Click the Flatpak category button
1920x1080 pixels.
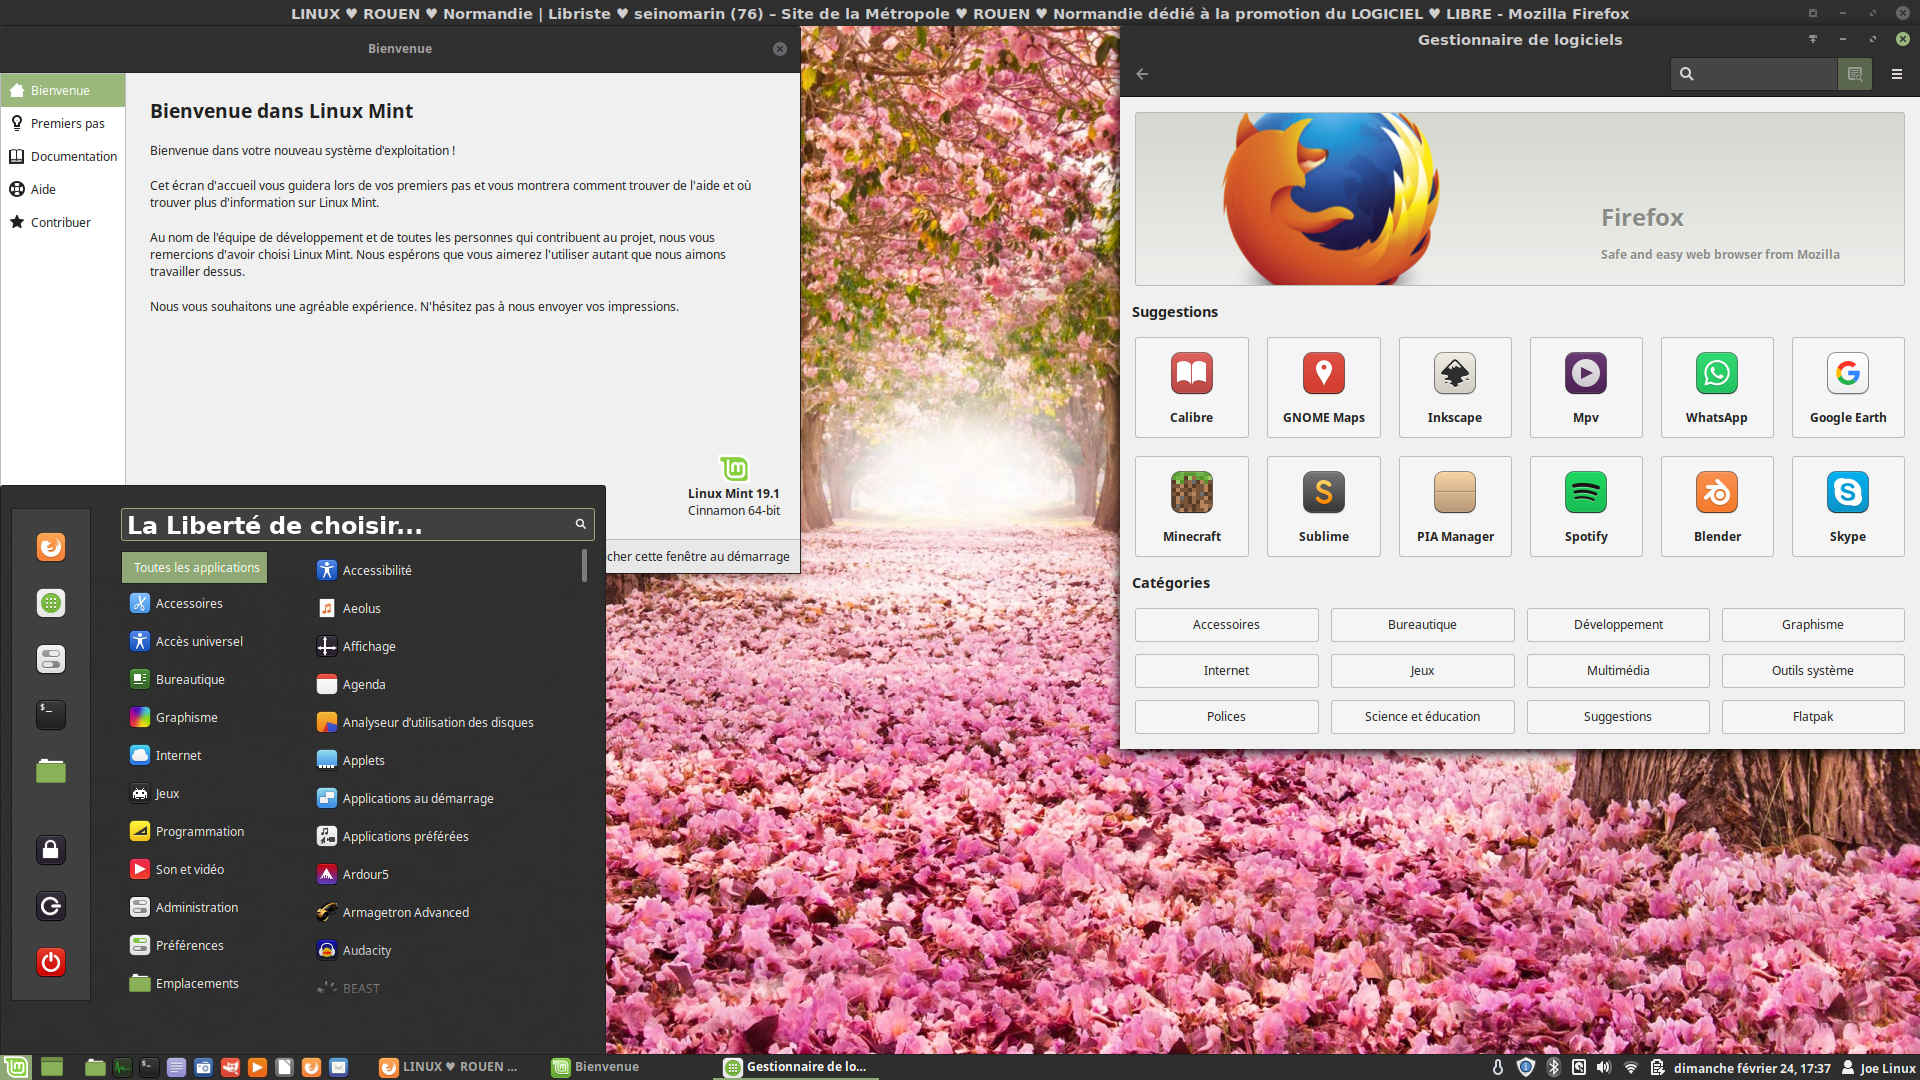point(1812,717)
